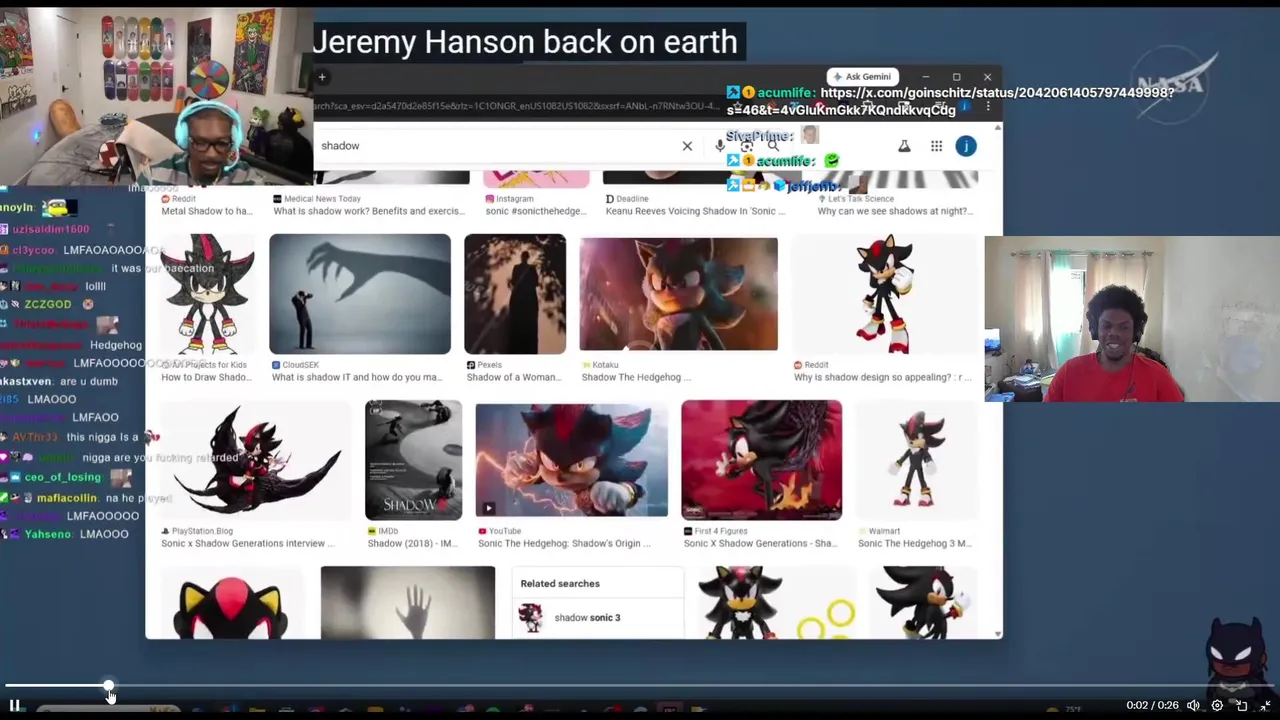This screenshot has height=720, width=1280.
Task: Open Pexels Shadow of a Woman image
Action: pyautogui.click(x=515, y=294)
